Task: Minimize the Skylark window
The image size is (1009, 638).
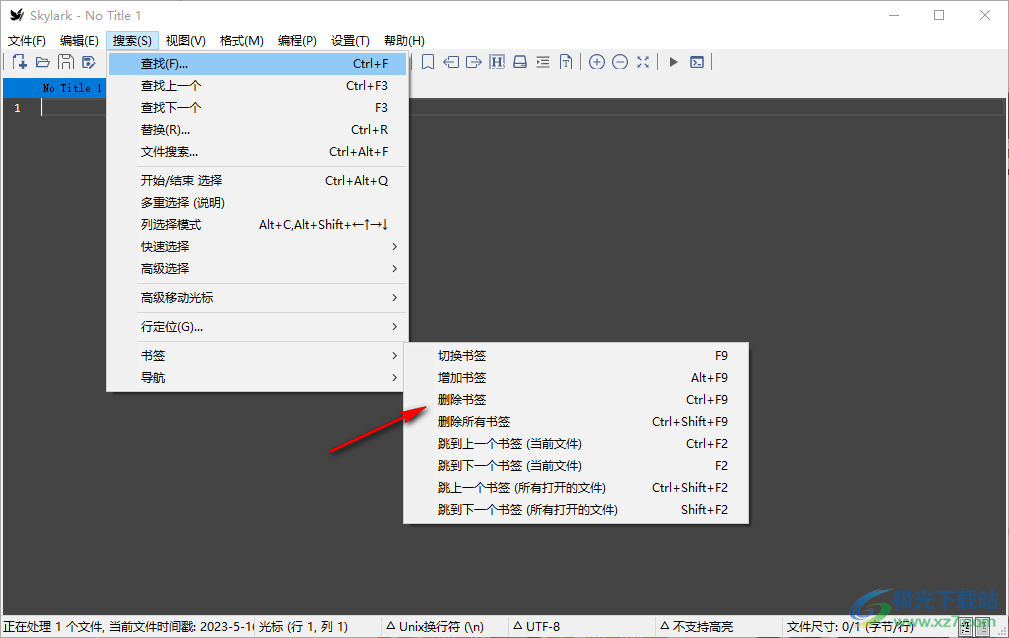Action: pos(894,15)
